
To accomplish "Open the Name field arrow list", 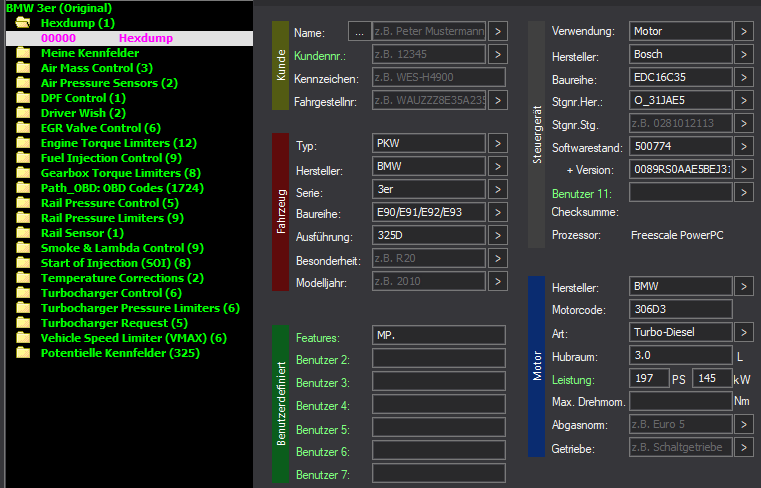I will click(497, 32).
